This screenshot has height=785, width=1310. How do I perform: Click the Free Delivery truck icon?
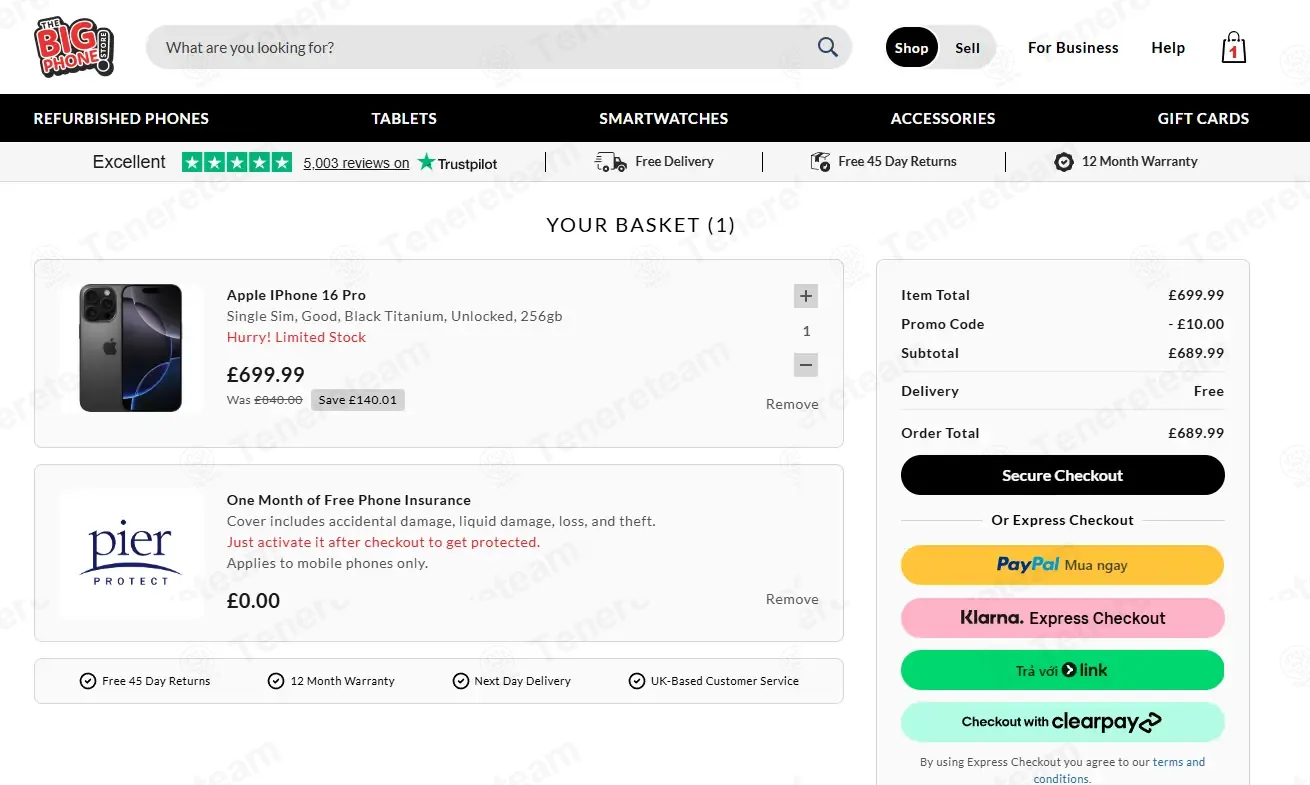point(610,162)
